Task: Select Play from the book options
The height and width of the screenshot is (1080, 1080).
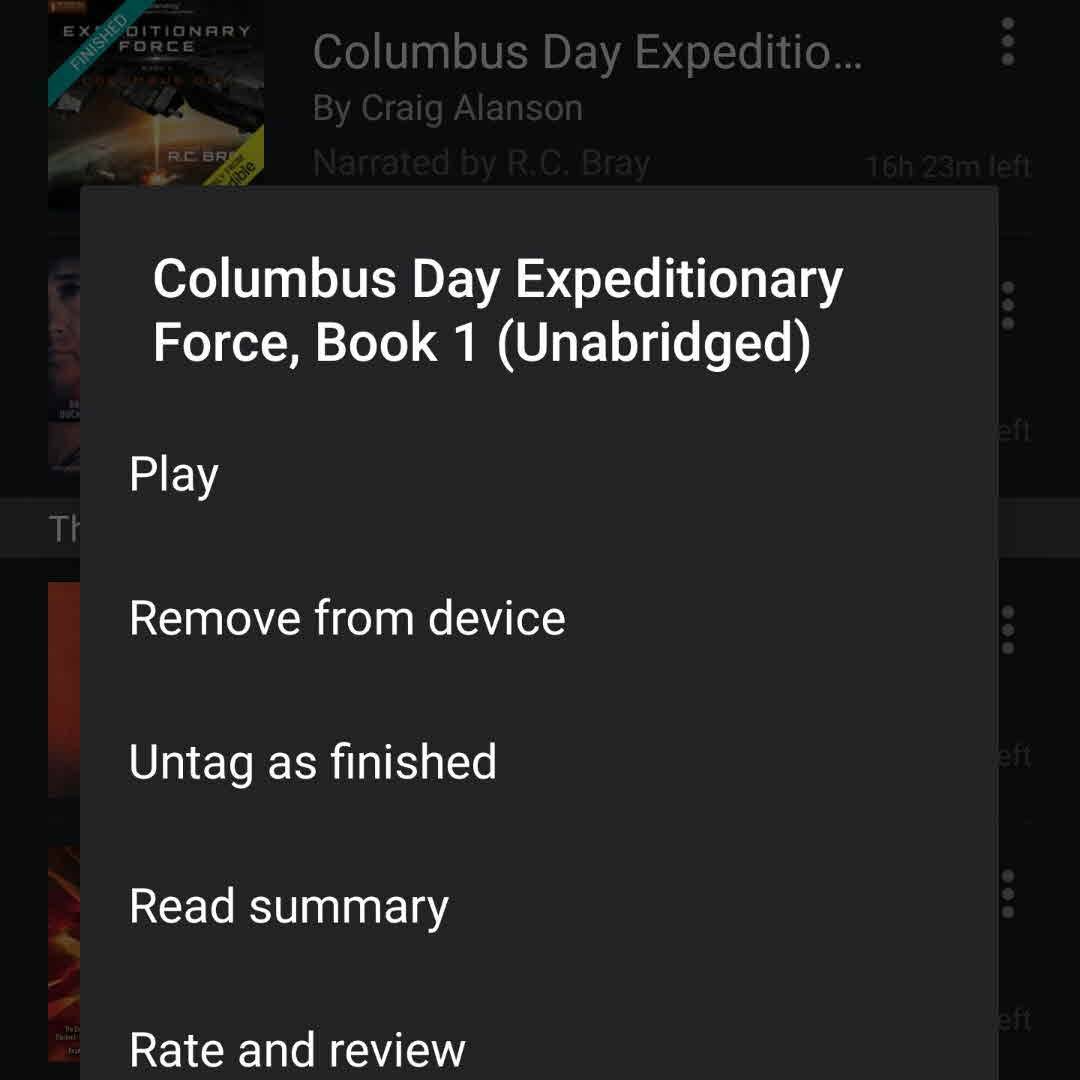Action: pyautogui.click(x=174, y=475)
